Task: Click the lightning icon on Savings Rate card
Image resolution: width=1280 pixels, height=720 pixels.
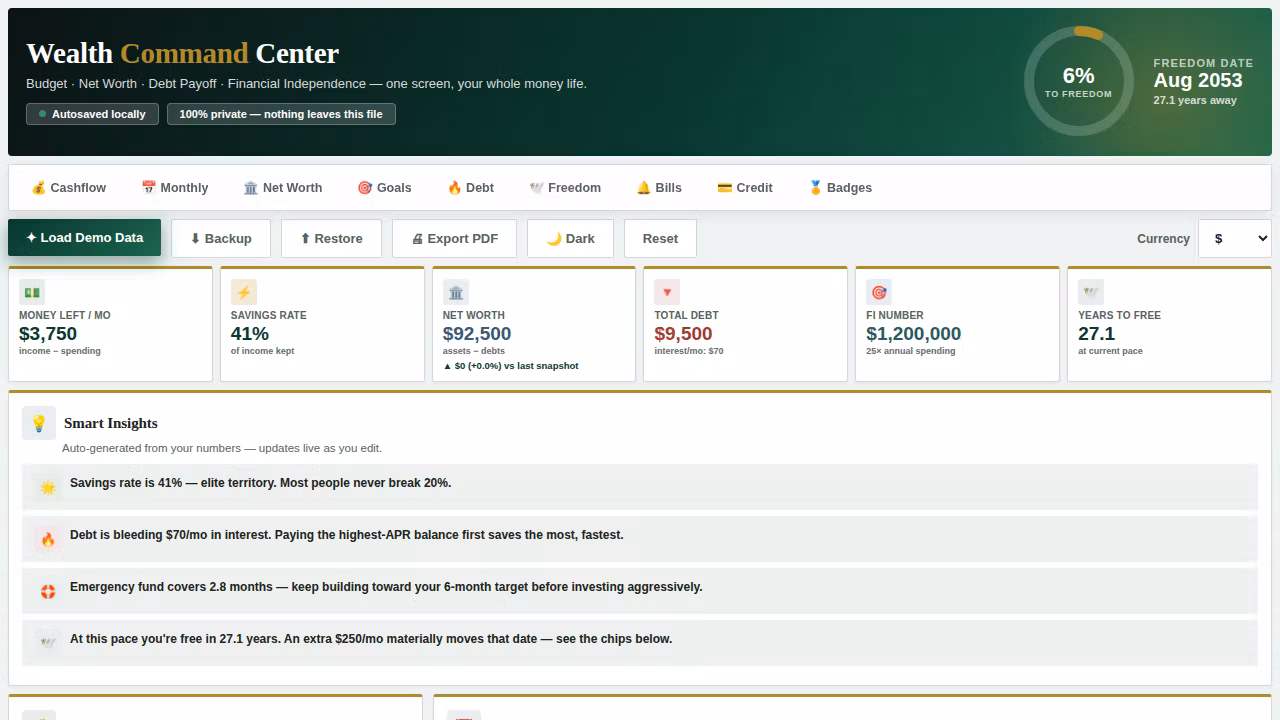Action: (x=244, y=292)
